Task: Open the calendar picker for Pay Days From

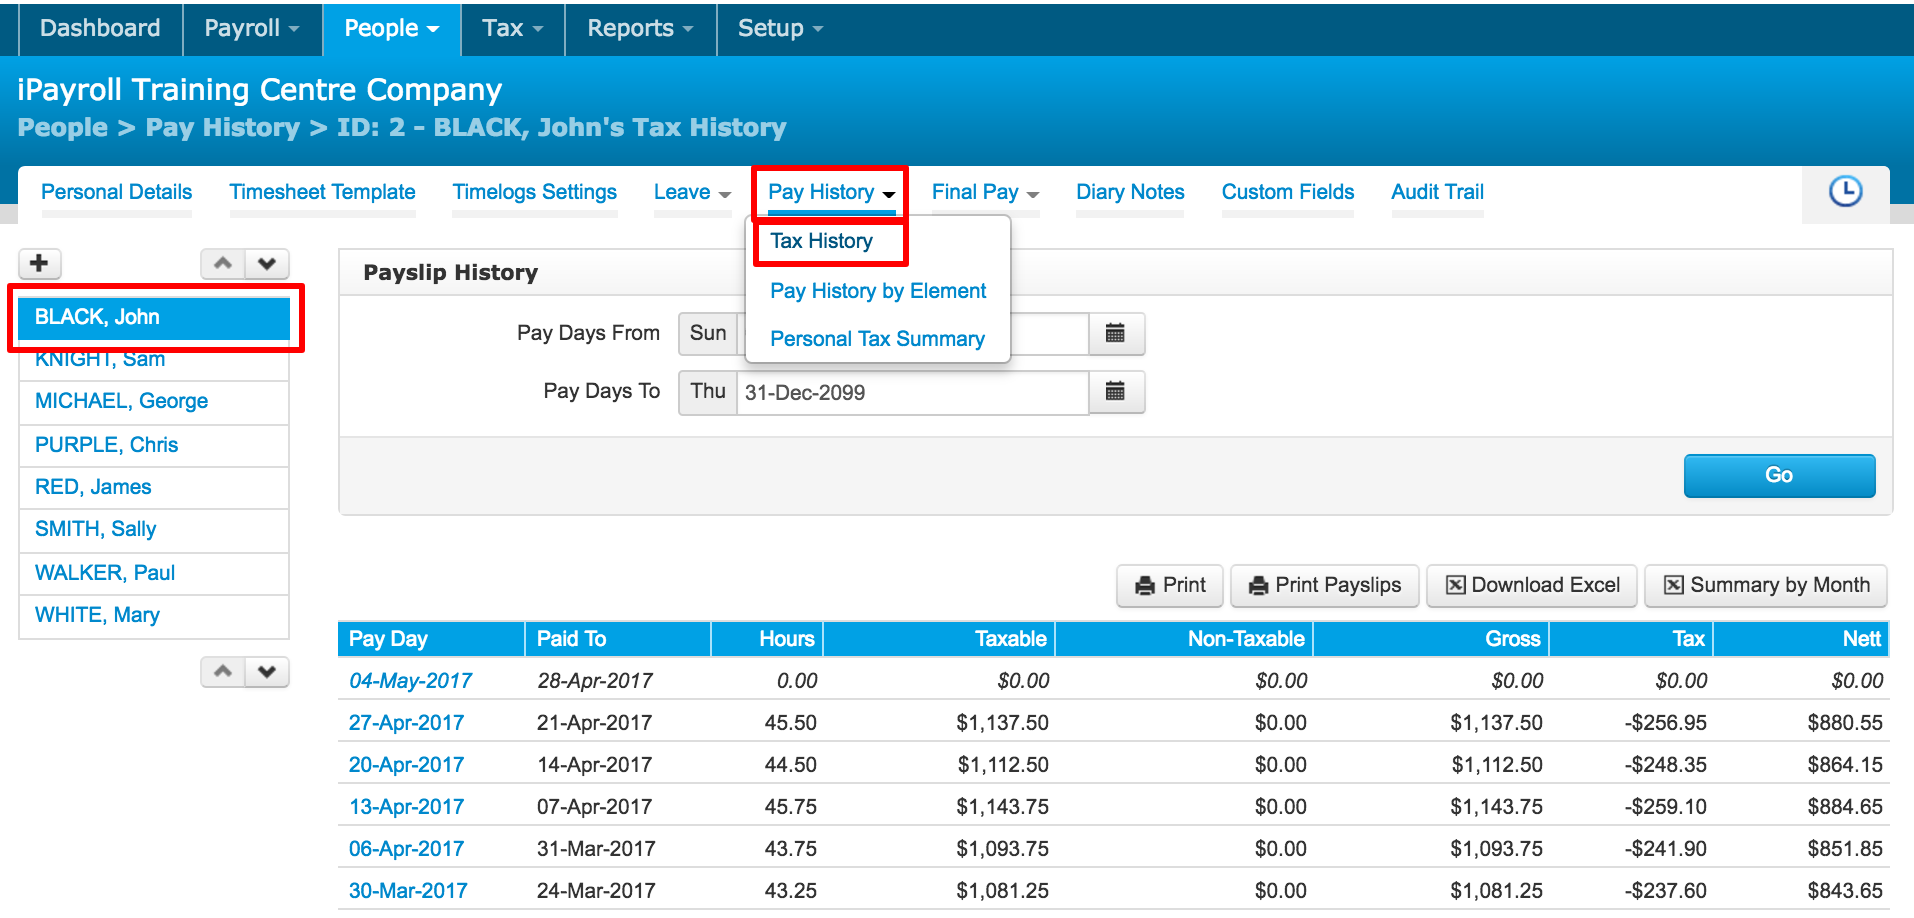Action: point(1116,333)
